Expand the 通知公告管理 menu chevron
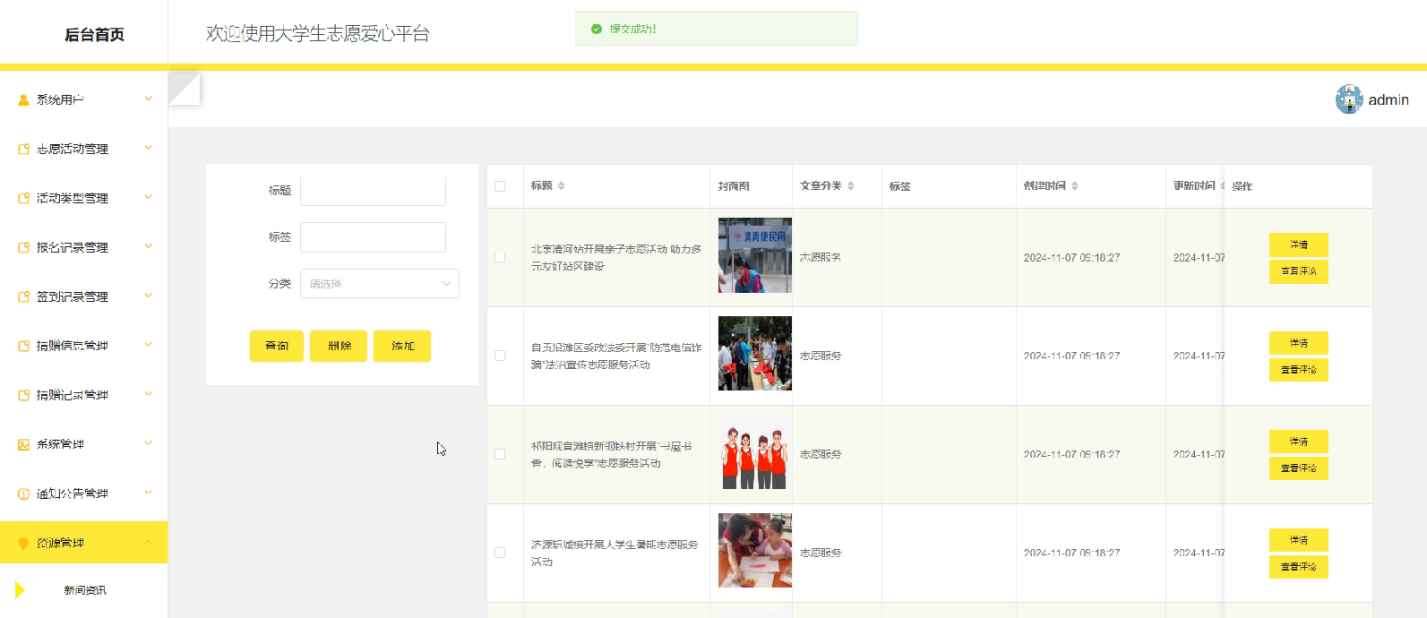This screenshot has width=1427, height=618. [x=148, y=493]
